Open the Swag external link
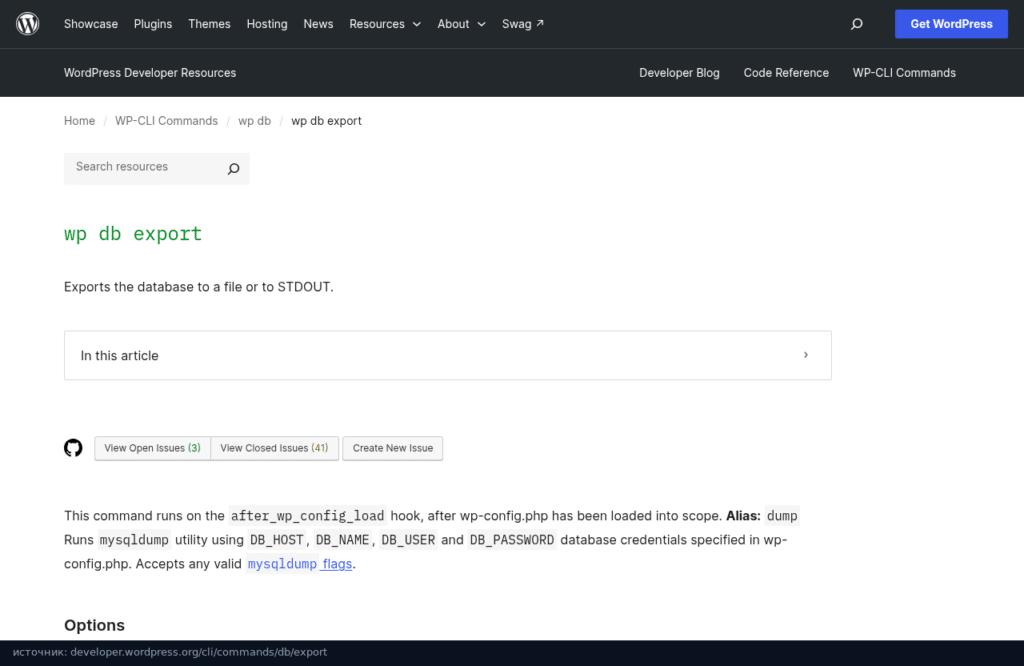The image size is (1024, 666). pyautogui.click(x=522, y=24)
